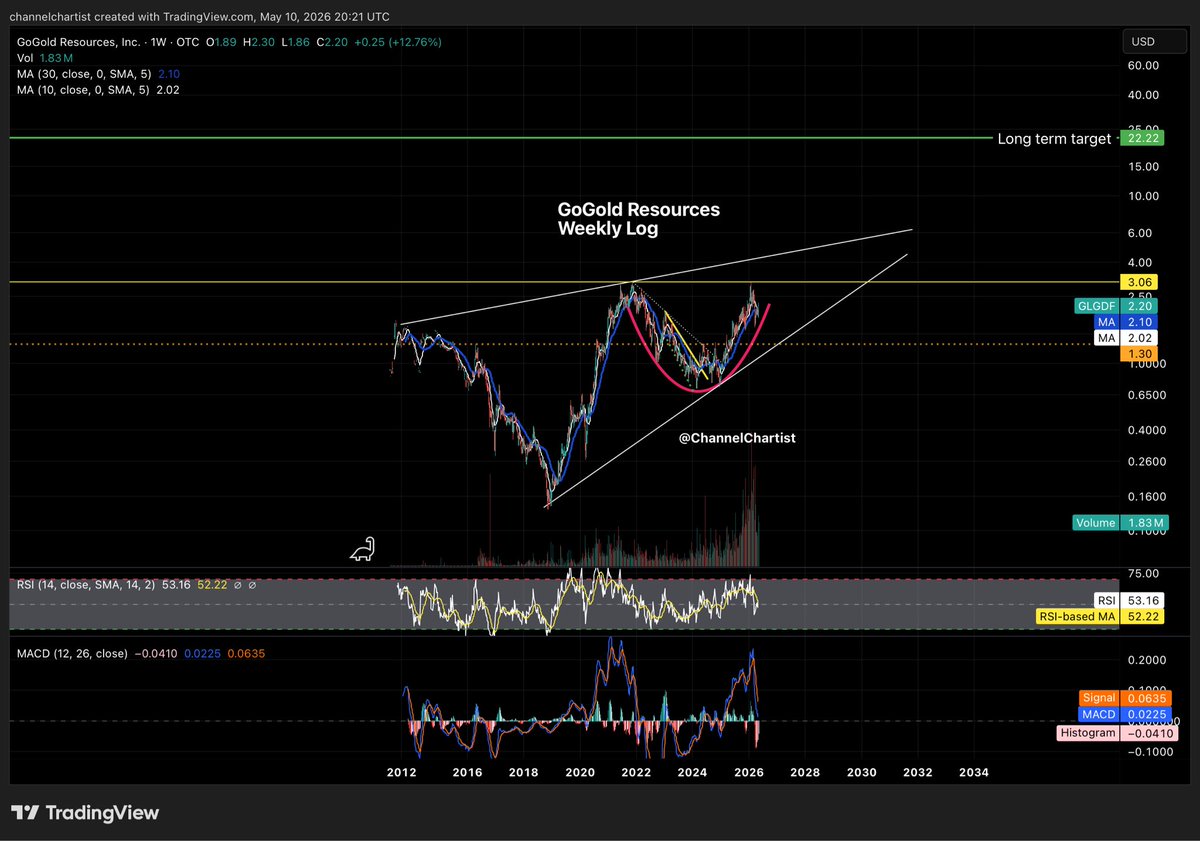Select the MA (10, close, 0, SMA, 5) legend
The height and width of the screenshot is (841, 1200).
click(x=98, y=90)
